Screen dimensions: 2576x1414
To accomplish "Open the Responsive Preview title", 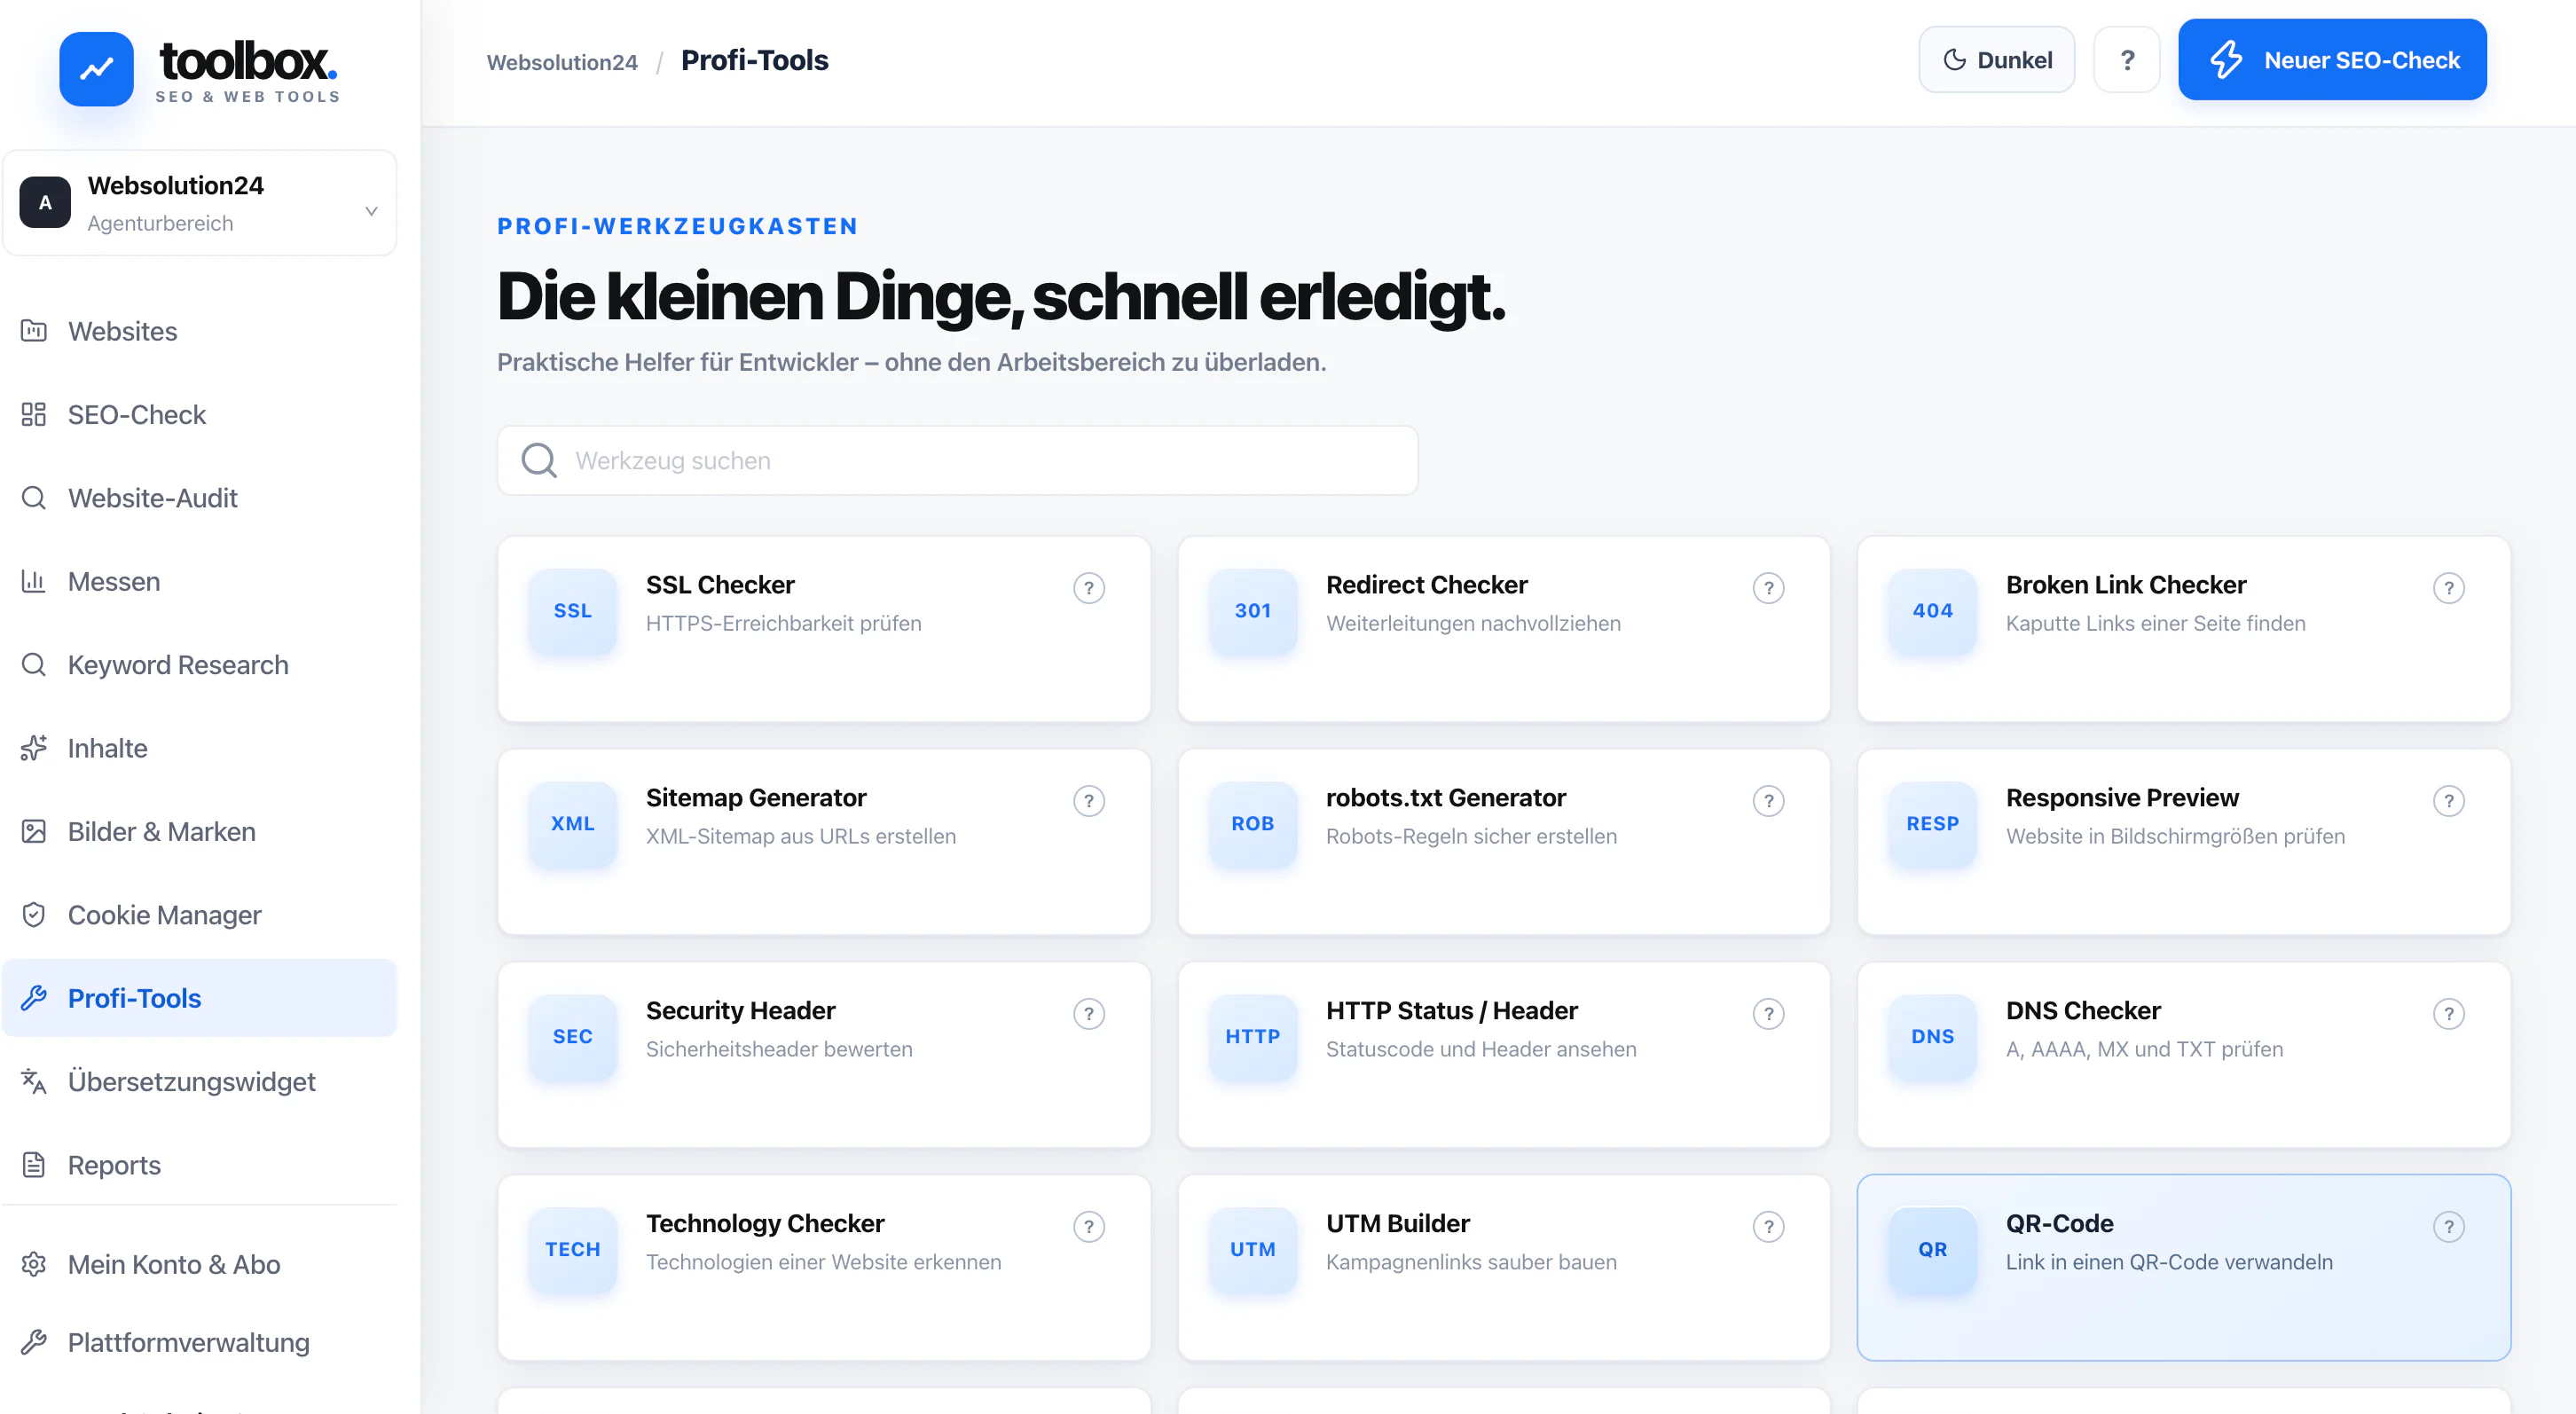I will pyautogui.click(x=2122, y=798).
